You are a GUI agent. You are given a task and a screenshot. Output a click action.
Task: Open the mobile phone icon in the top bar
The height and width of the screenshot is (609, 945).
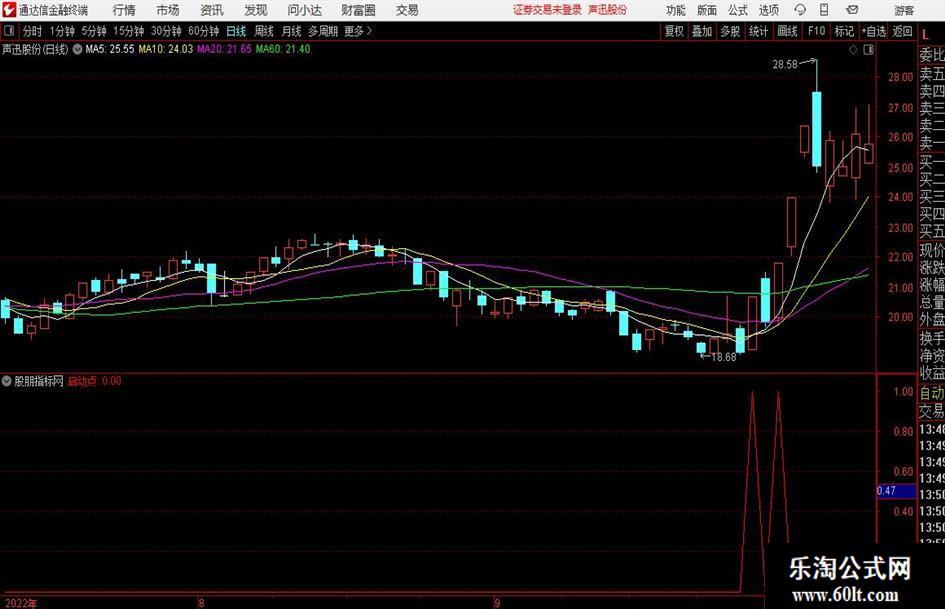tap(824, 10)
